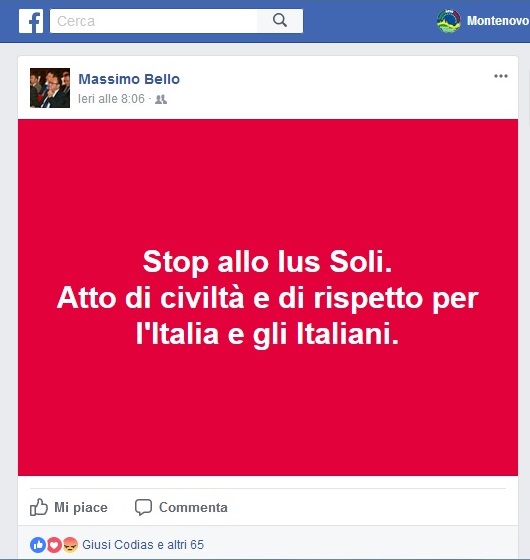Click the blue like reaction icon
Viewport: 530px width, 560px height.
(x=38, y=545)
